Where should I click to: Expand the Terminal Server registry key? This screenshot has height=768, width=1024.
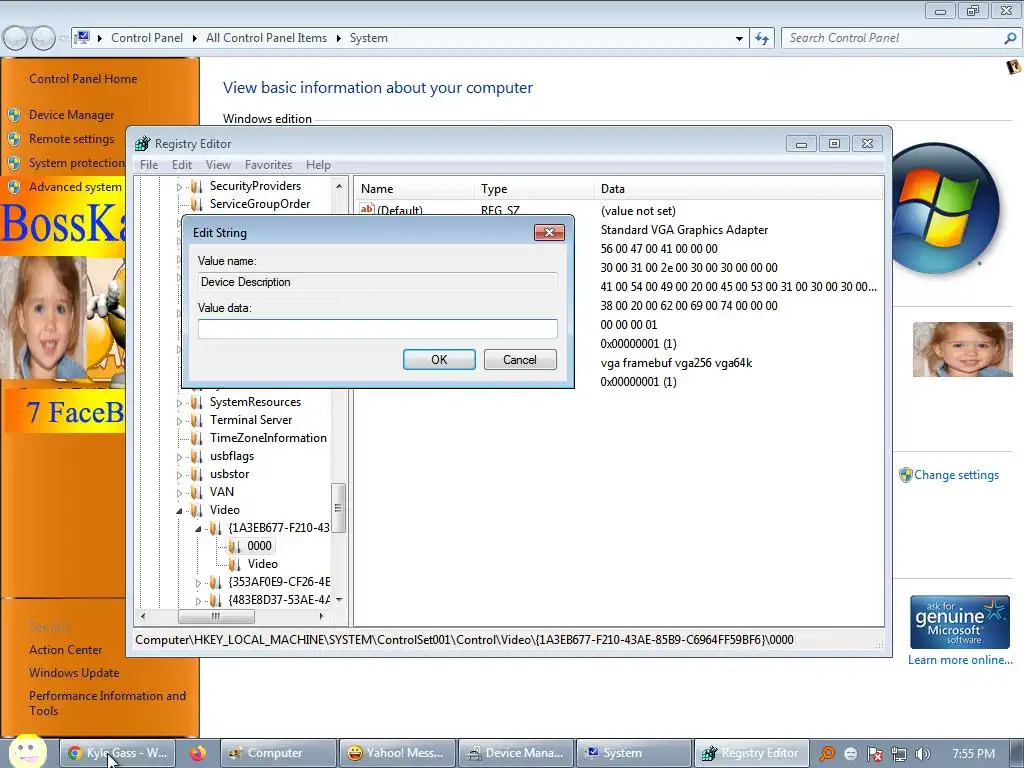tap(180, 421)
